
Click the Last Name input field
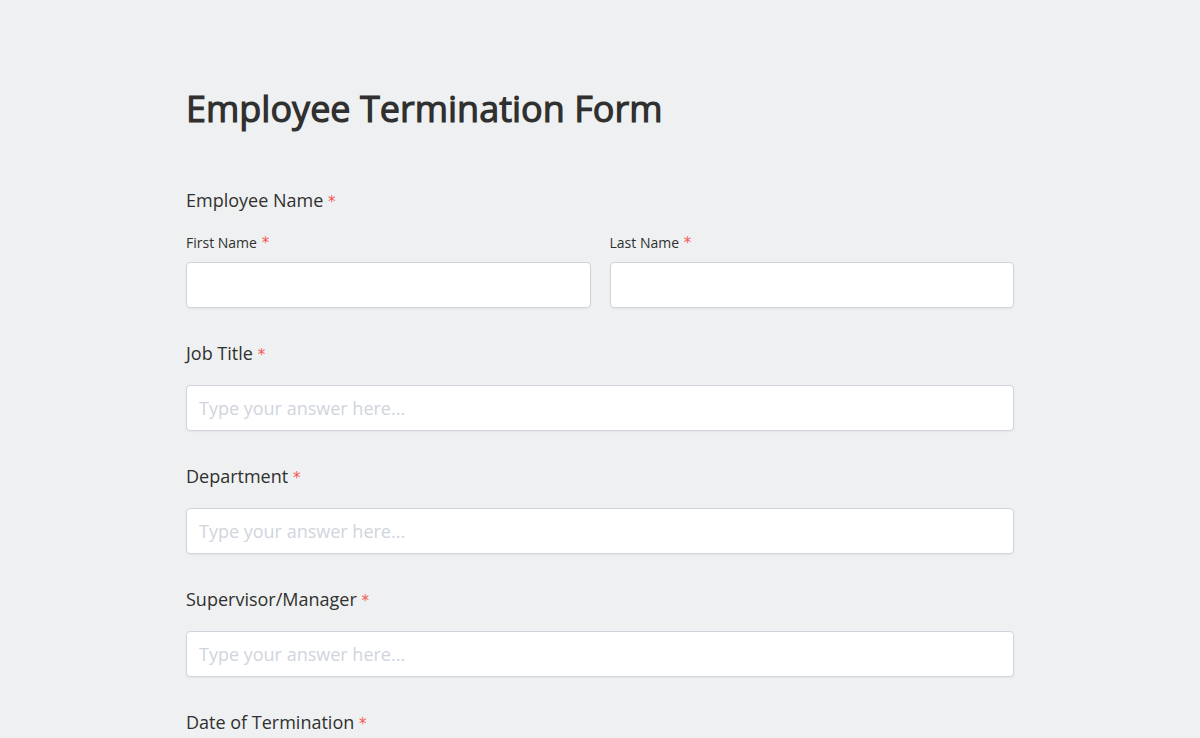click(811, 285)
